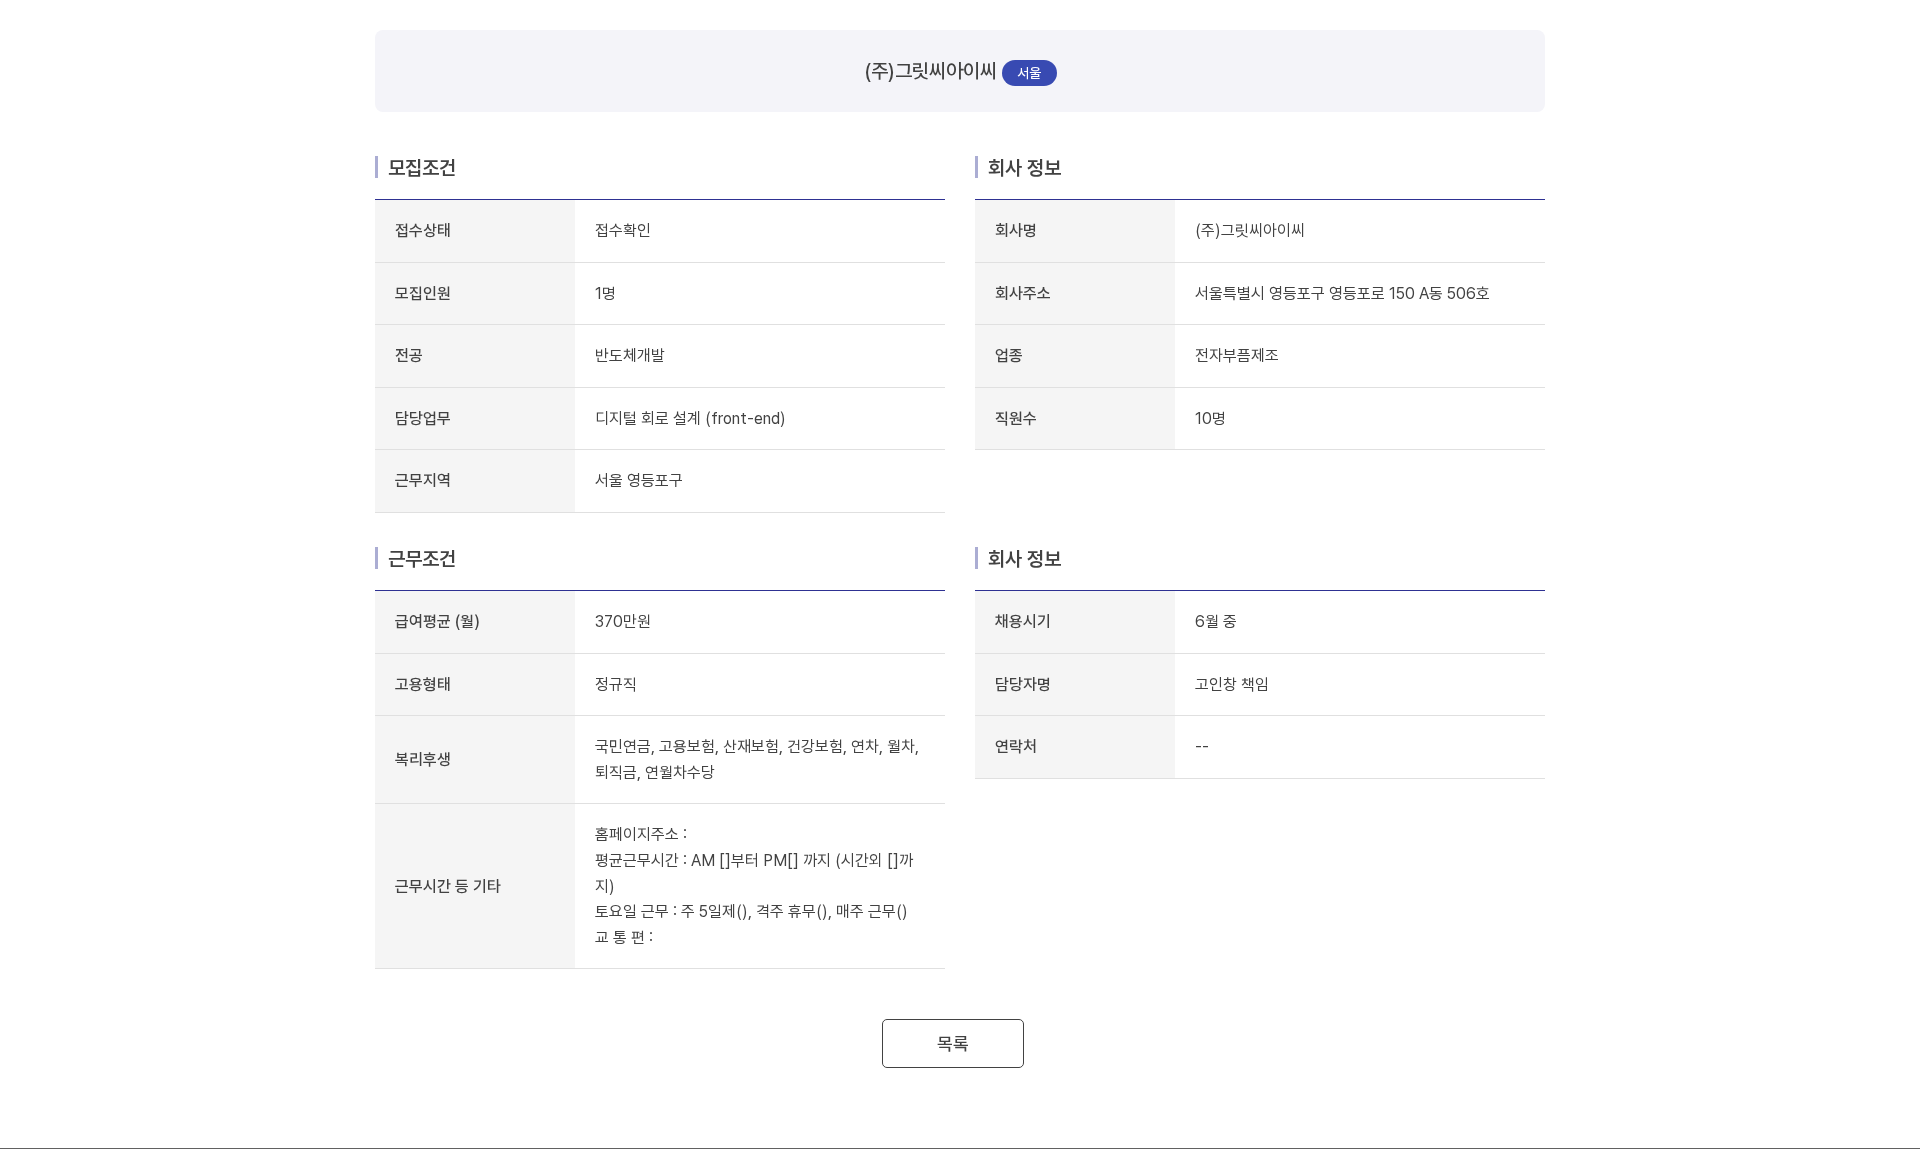Click the 목록 button
This screenshot has width=1920, height=1149.
click(952, 1043)
